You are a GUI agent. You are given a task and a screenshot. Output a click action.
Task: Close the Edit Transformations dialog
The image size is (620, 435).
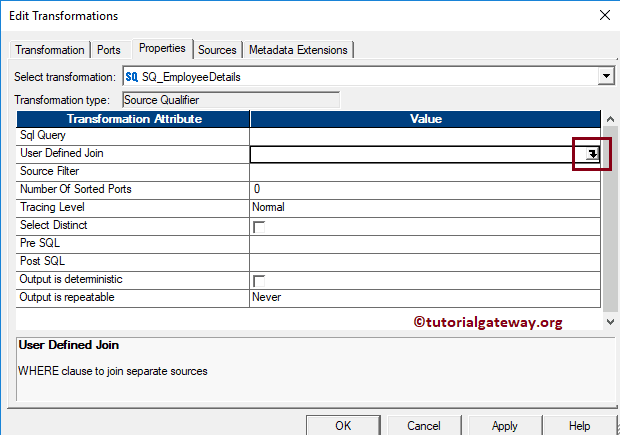pyautogui.click(x=602, y=15)
